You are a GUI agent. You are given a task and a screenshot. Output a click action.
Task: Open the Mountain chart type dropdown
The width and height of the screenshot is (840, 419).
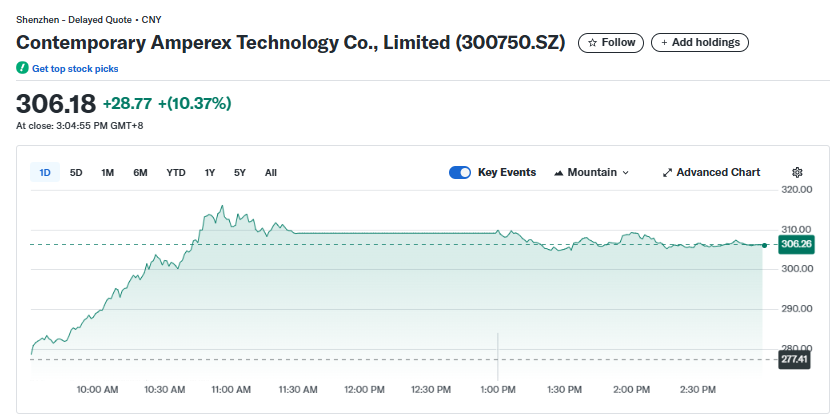[x=591, y=173]
